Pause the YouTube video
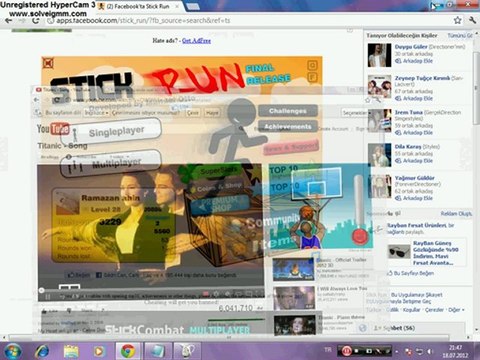This screenshot has width=480, height=360. pyautogui.click(x=48, y=296)
